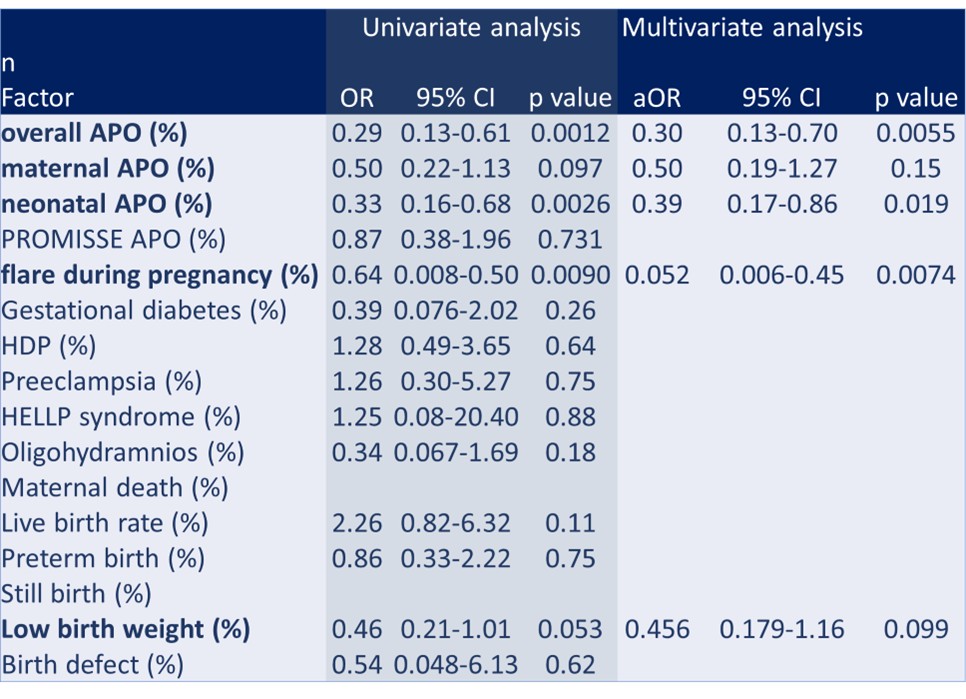
Task: Click the Gestational diabetes (%) row label
Action: click(x=144, y=310)
